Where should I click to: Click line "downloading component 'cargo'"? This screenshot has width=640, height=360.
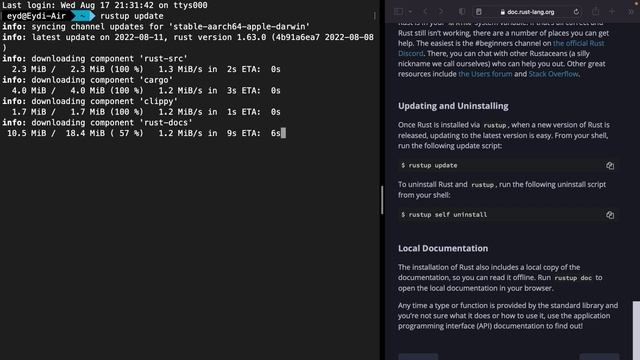[x=87, y=80]
